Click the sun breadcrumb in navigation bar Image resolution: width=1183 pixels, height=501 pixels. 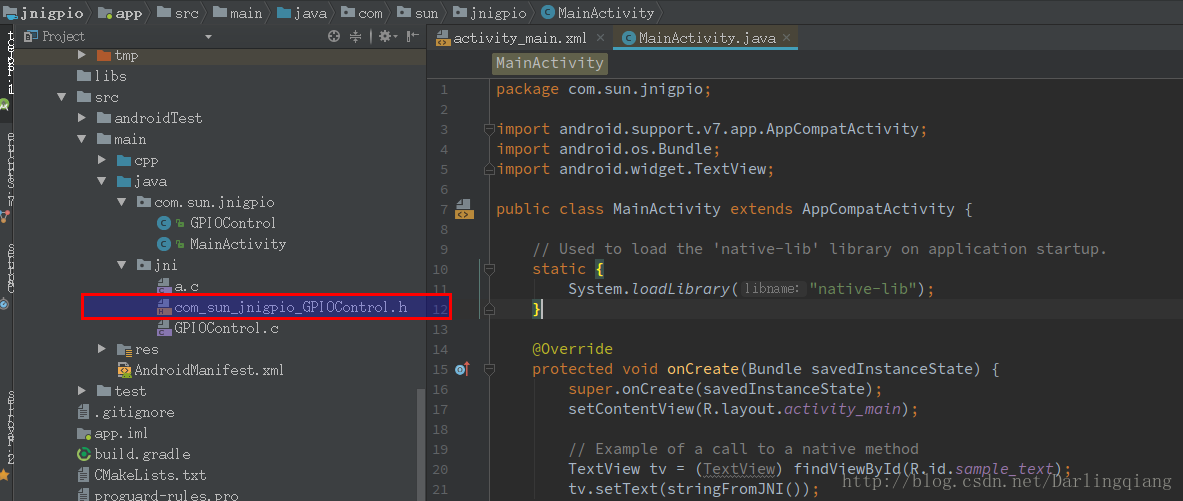click(417, 13)
